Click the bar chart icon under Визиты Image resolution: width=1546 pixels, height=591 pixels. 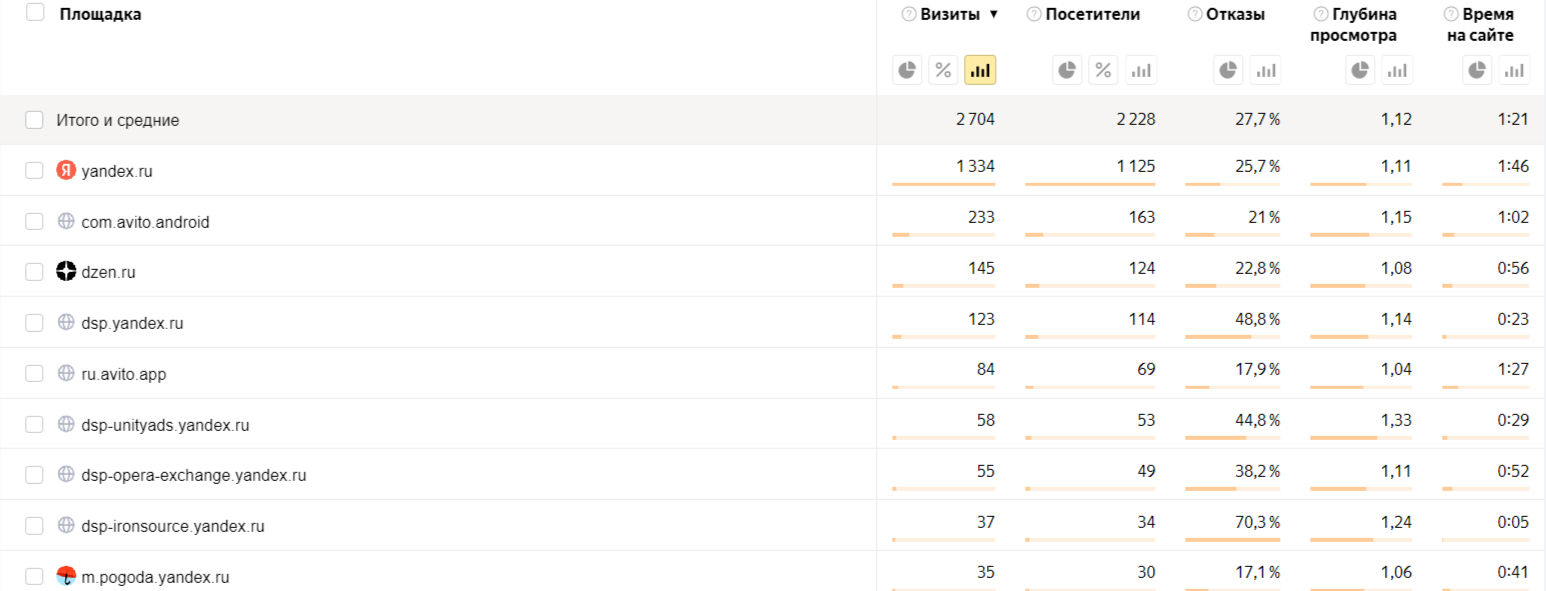980,70
